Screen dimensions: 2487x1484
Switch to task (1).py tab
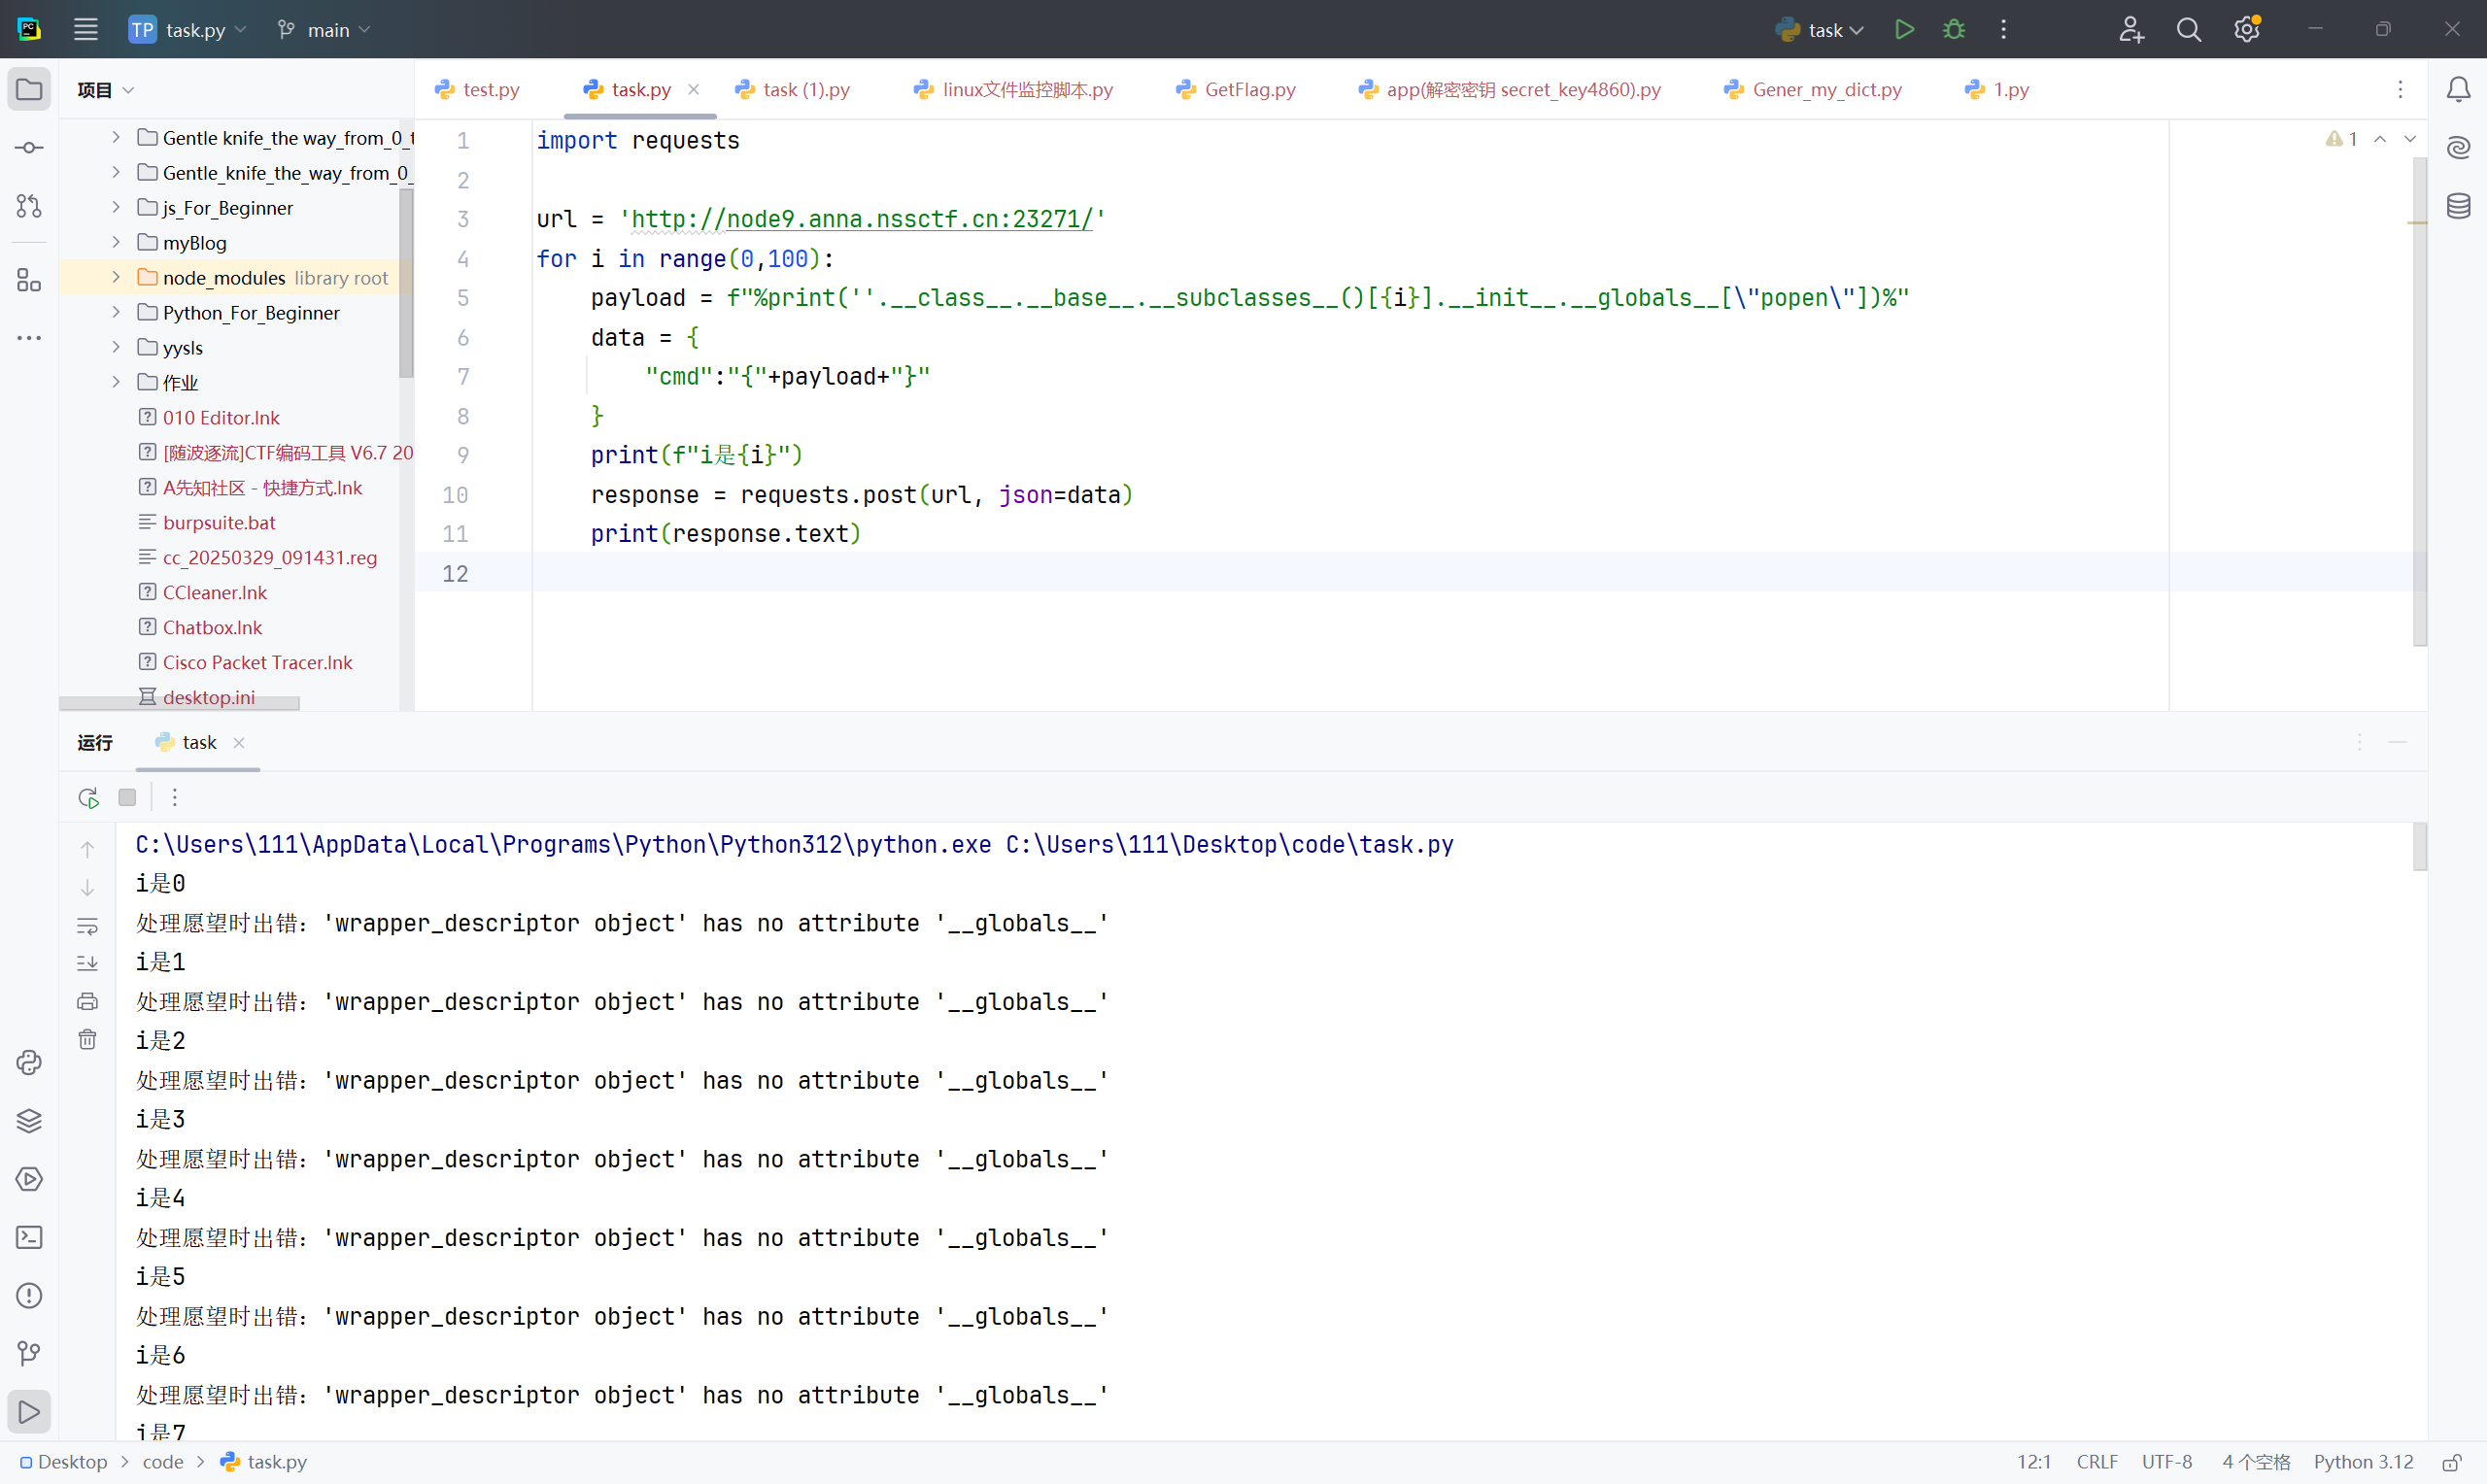(793, 89)
